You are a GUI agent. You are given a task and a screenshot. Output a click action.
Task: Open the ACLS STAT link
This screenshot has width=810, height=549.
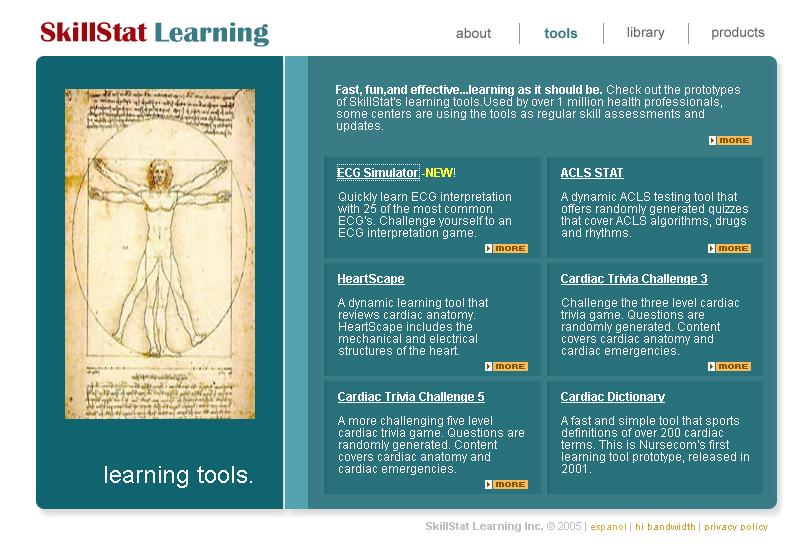coord(591,172)
